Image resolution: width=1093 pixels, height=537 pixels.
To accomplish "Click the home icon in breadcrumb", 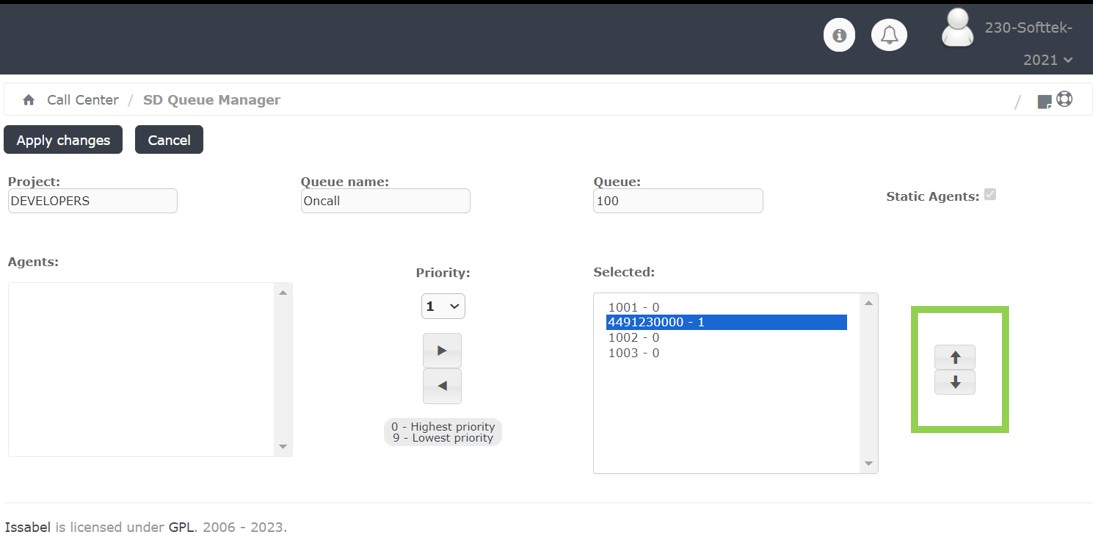I will click(28, 100).
